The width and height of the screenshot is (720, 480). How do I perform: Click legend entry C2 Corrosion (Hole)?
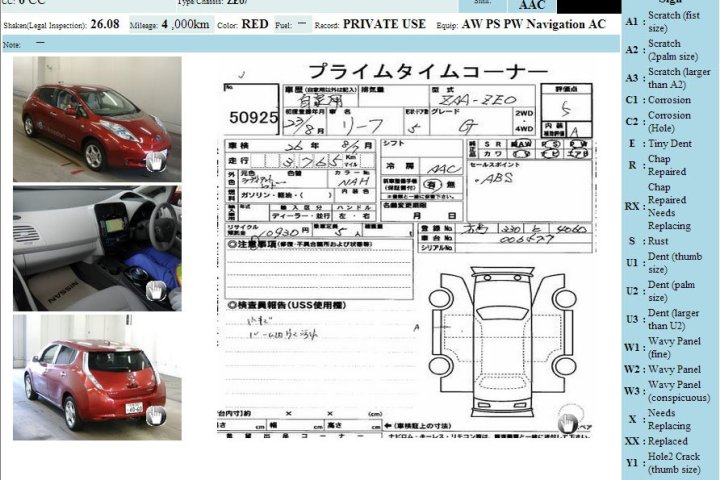click(658, 122)
